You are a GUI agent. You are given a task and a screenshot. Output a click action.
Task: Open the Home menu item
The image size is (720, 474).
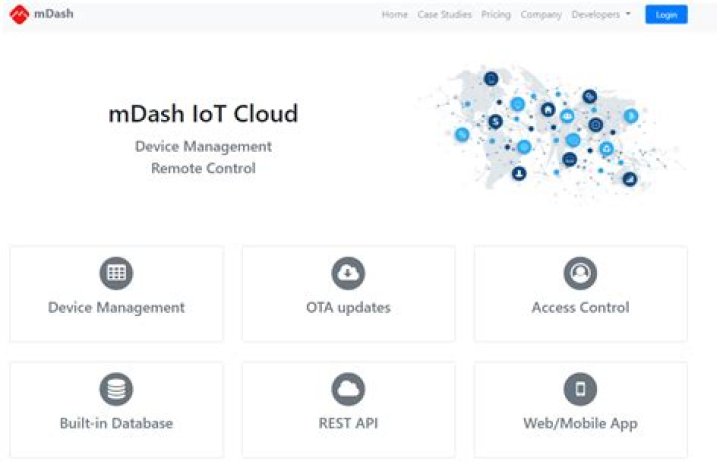(394, 15)
